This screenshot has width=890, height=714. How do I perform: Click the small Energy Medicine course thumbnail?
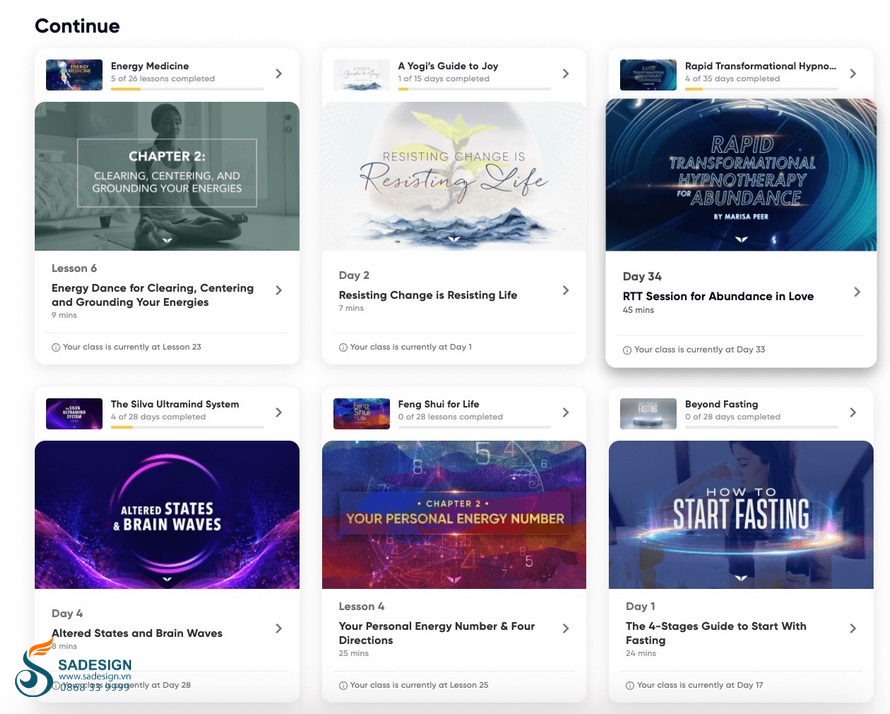(74, 75)
